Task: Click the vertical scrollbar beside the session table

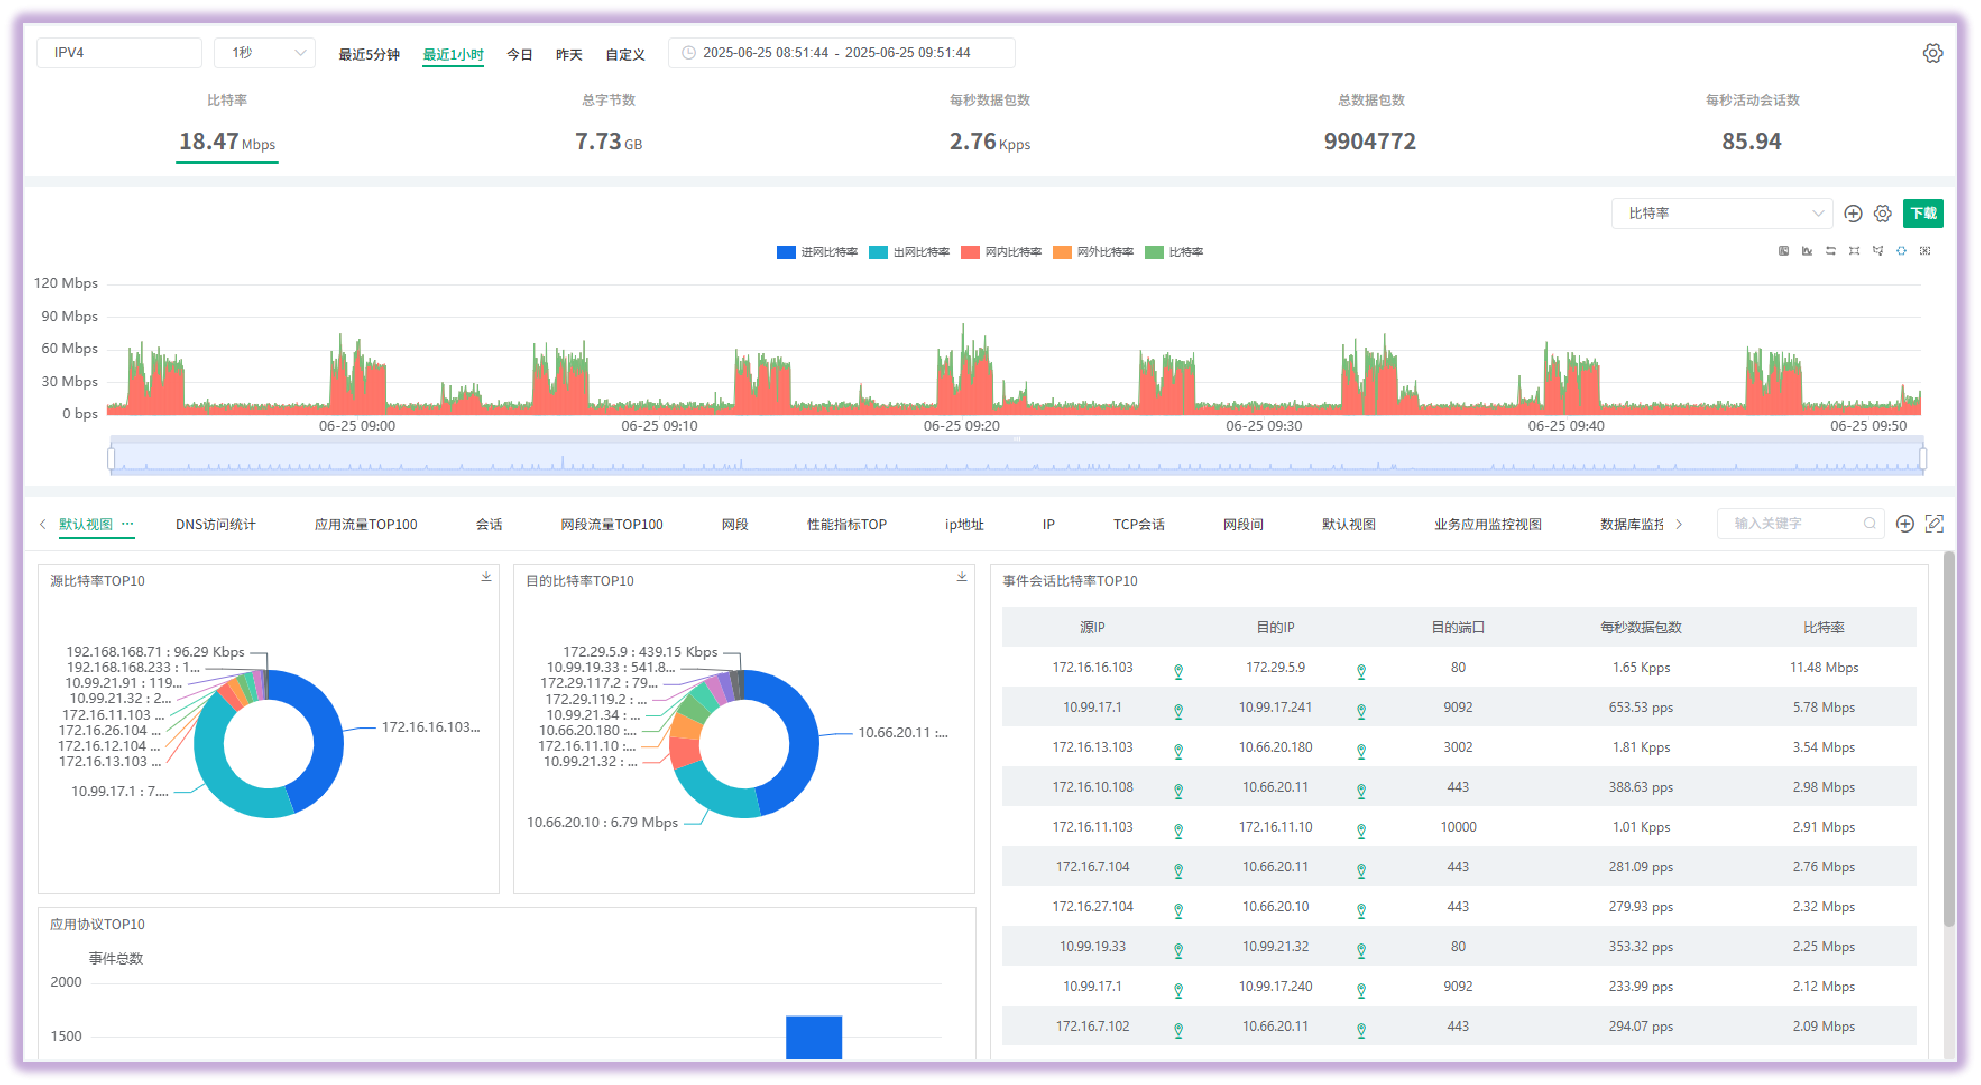Action: [x=1949, y=739]
